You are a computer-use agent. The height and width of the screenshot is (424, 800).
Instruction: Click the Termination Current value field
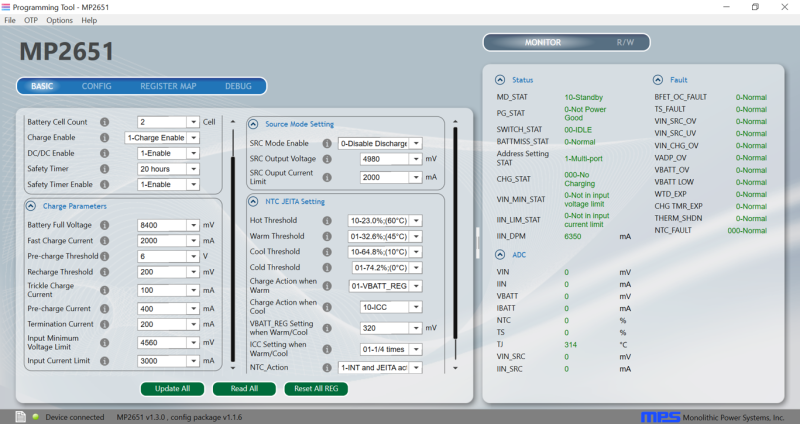click(162, 325)
